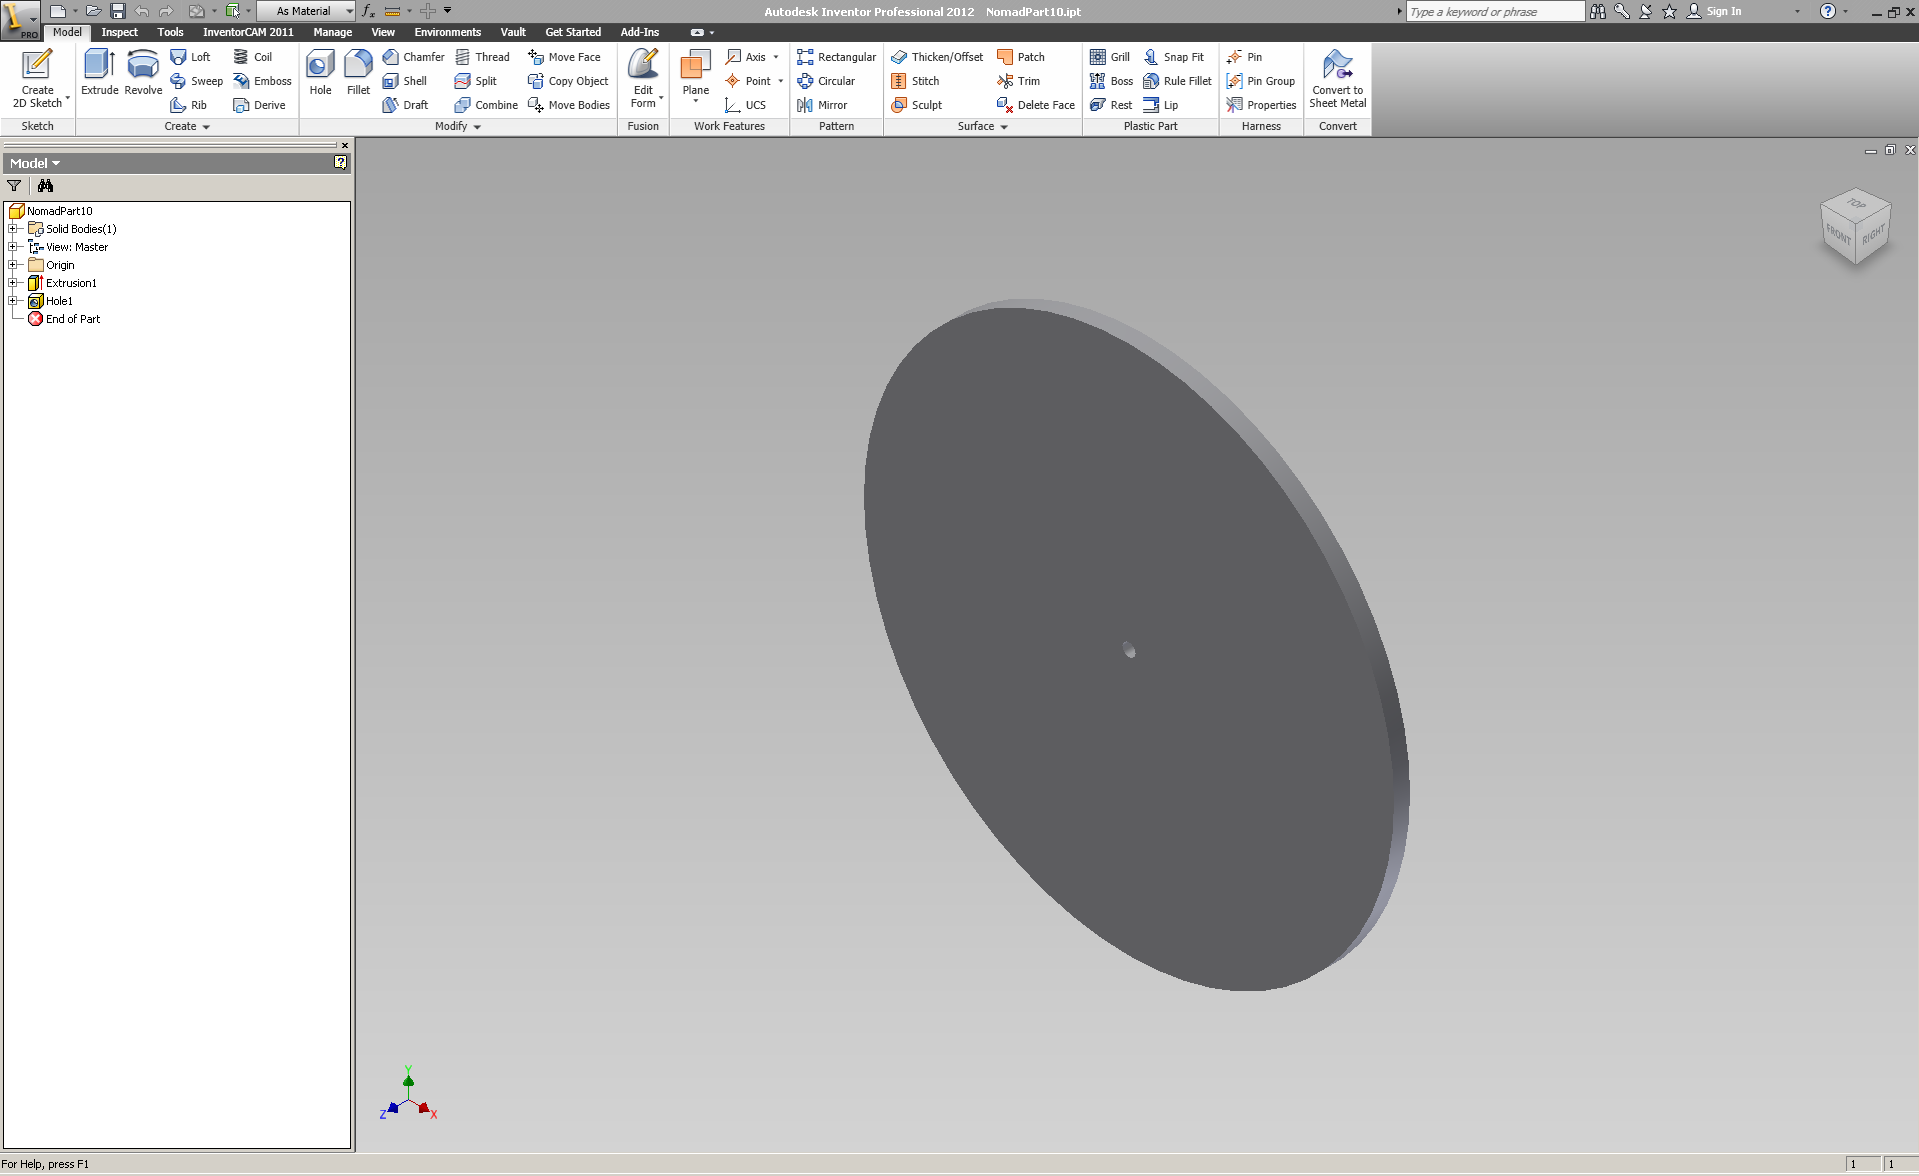Screen dimensions: 1919x1176
Task: Click Convert to Sheet Metal
Action: pos(1337,79)
